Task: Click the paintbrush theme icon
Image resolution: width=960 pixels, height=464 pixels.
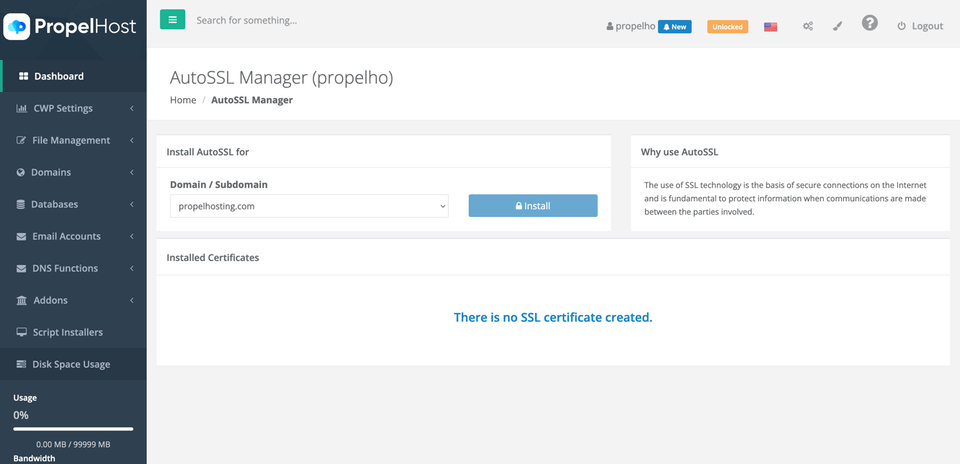Action: tap(838, 26)
